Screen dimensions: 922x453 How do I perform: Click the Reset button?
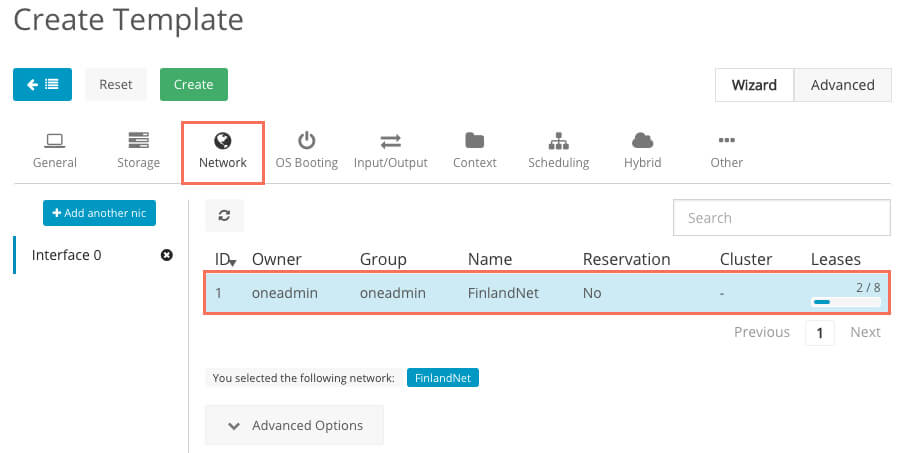coord(116,85)
